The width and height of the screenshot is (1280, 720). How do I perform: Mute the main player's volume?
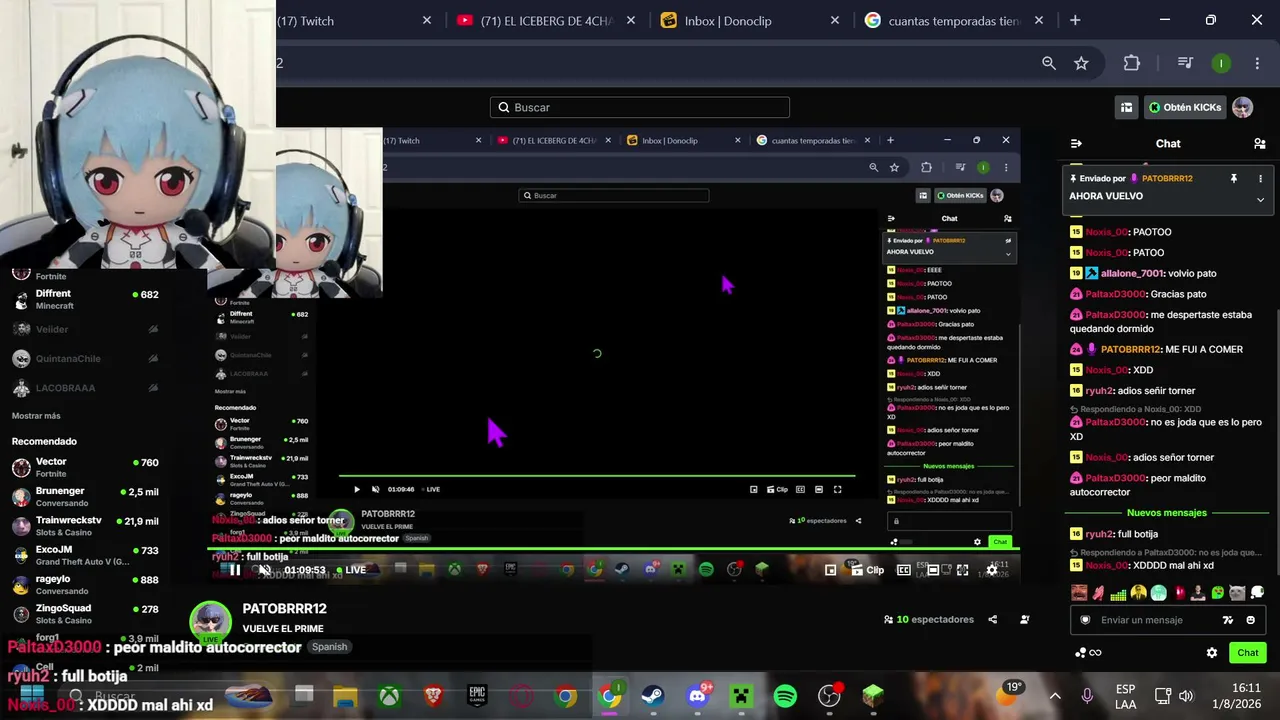(265, 570)
